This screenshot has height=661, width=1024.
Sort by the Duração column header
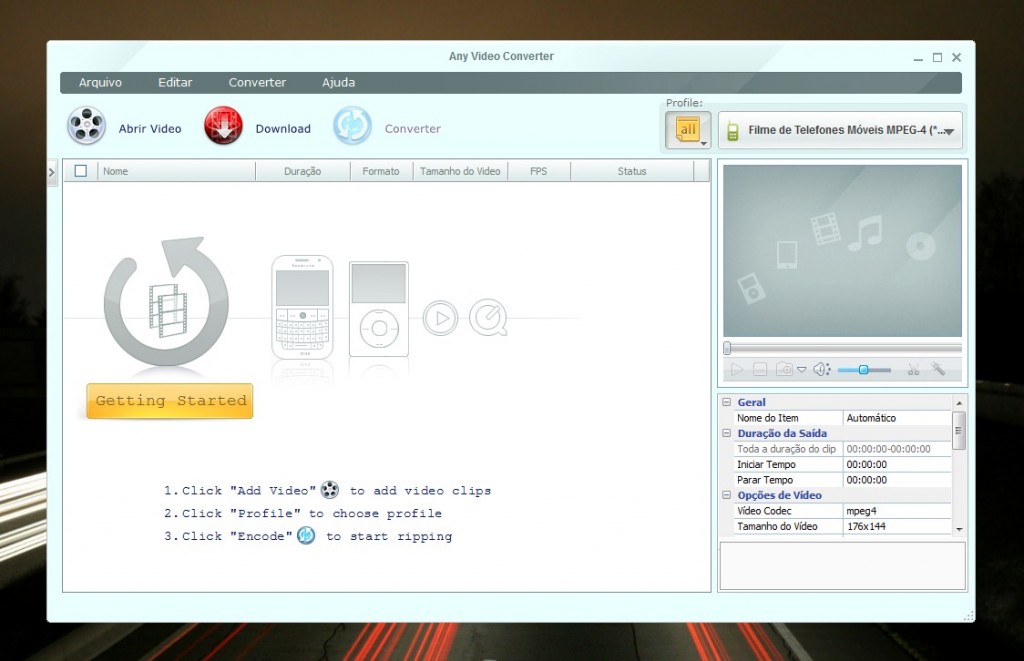[302, 171]
